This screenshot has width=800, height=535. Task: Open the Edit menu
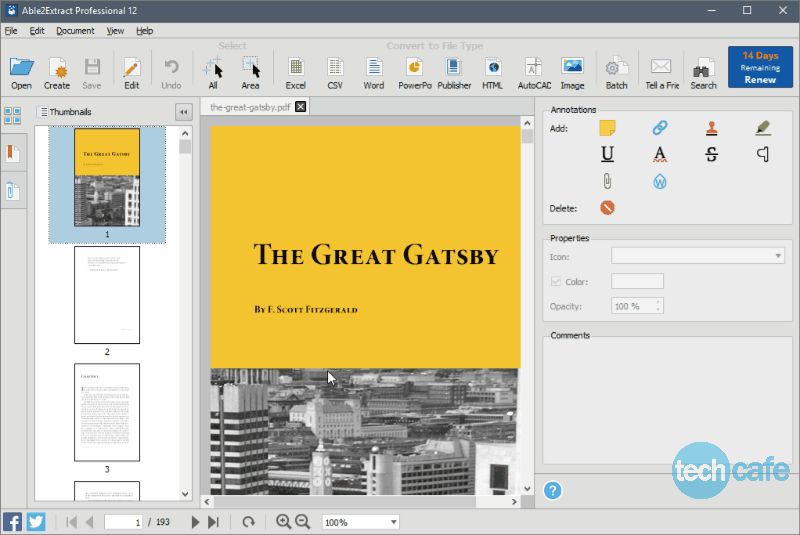tap(37, 31)
